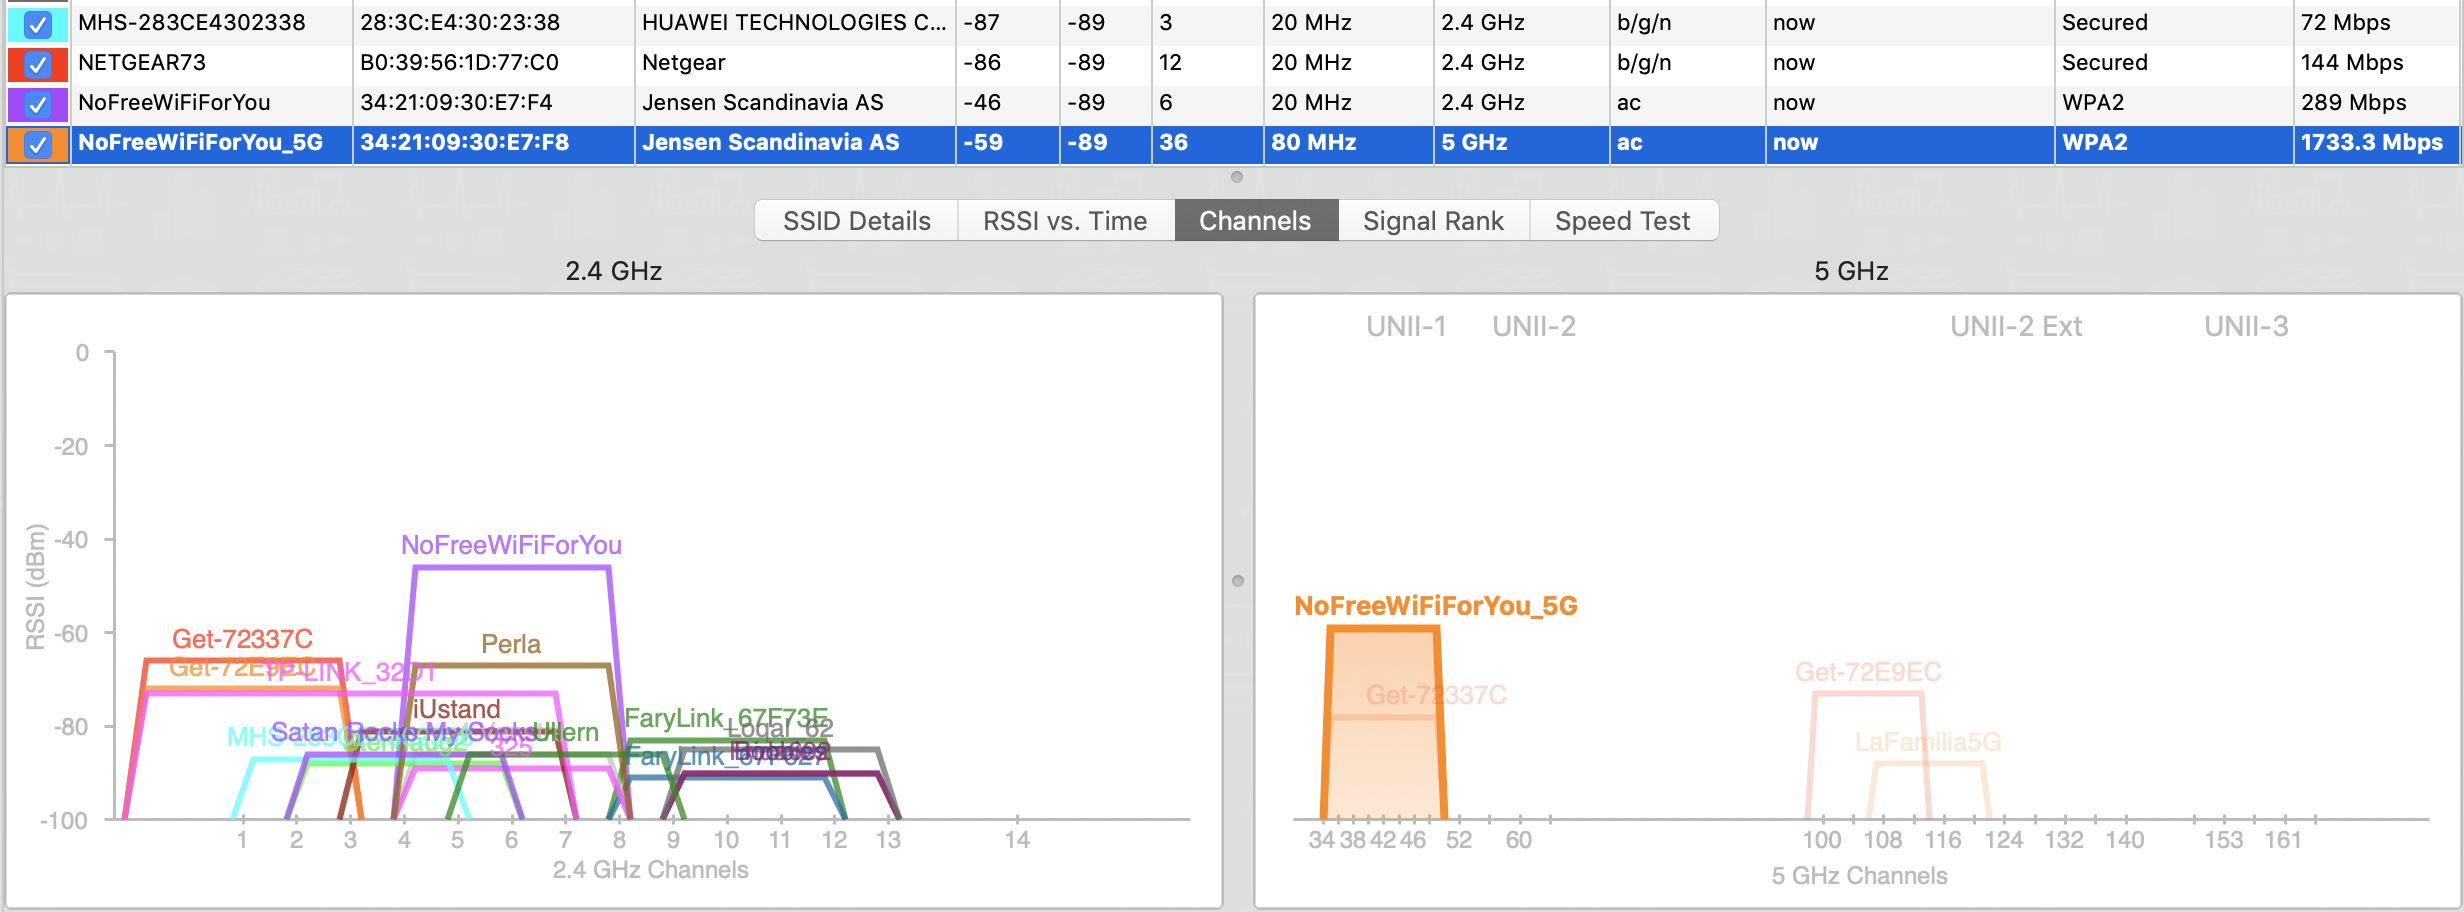Screen dimensions: 2464x912
Task: Click the UNII-3 band label
Action: pyautogui.click(x=2246, y=327)
